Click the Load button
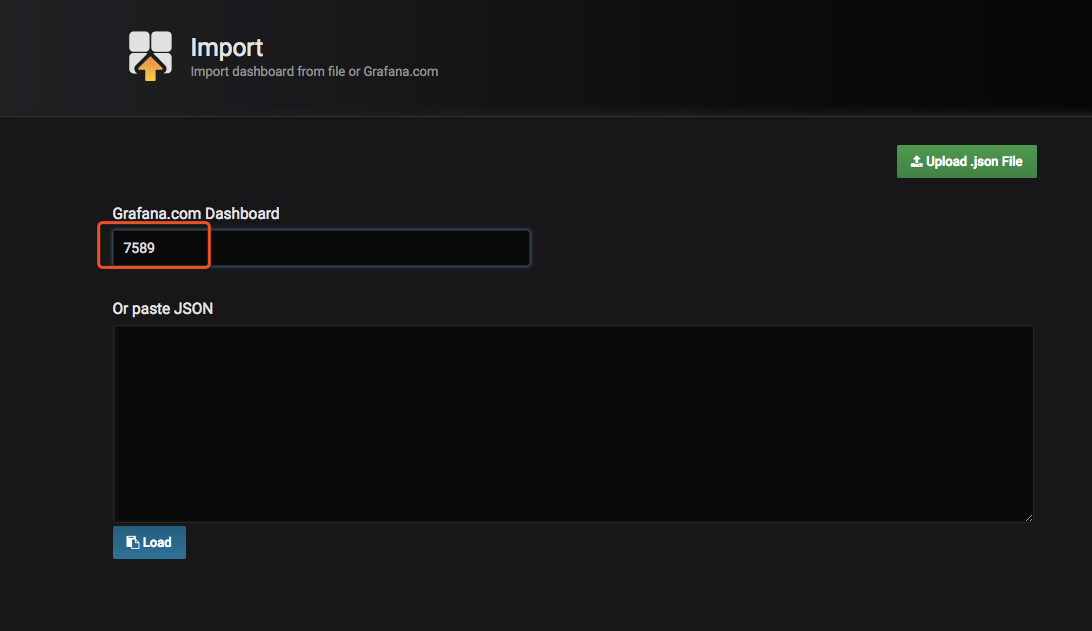Screen dimensions: 1092x631 tap(149, 543)
